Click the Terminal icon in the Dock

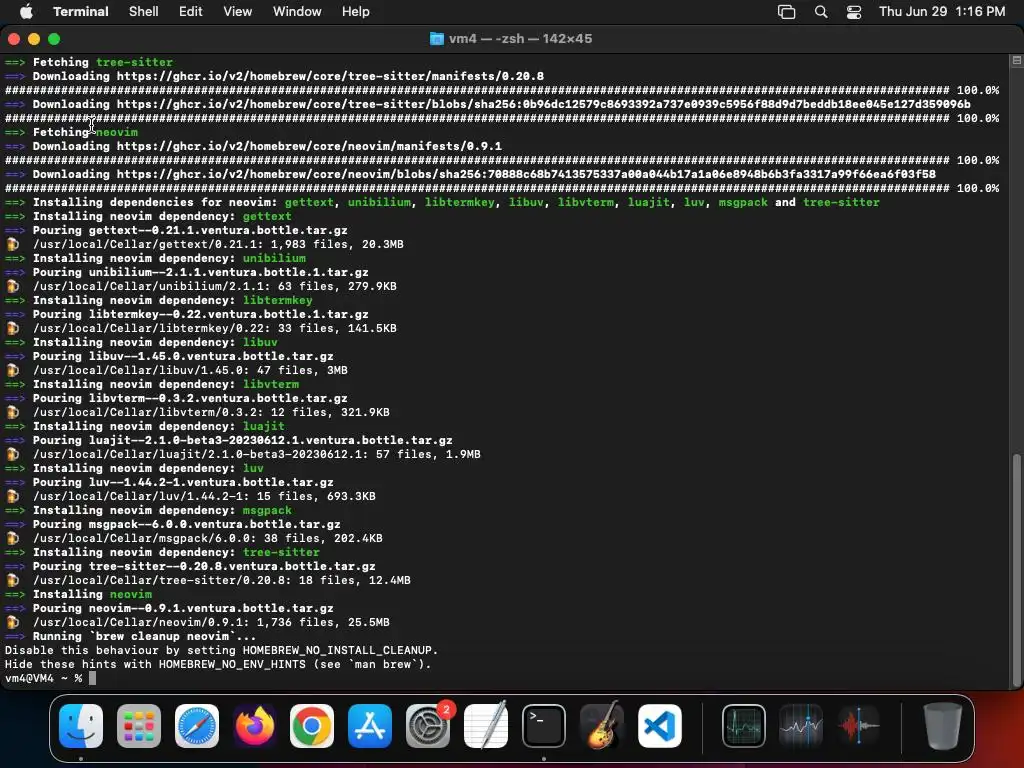(x=543, y=726)
